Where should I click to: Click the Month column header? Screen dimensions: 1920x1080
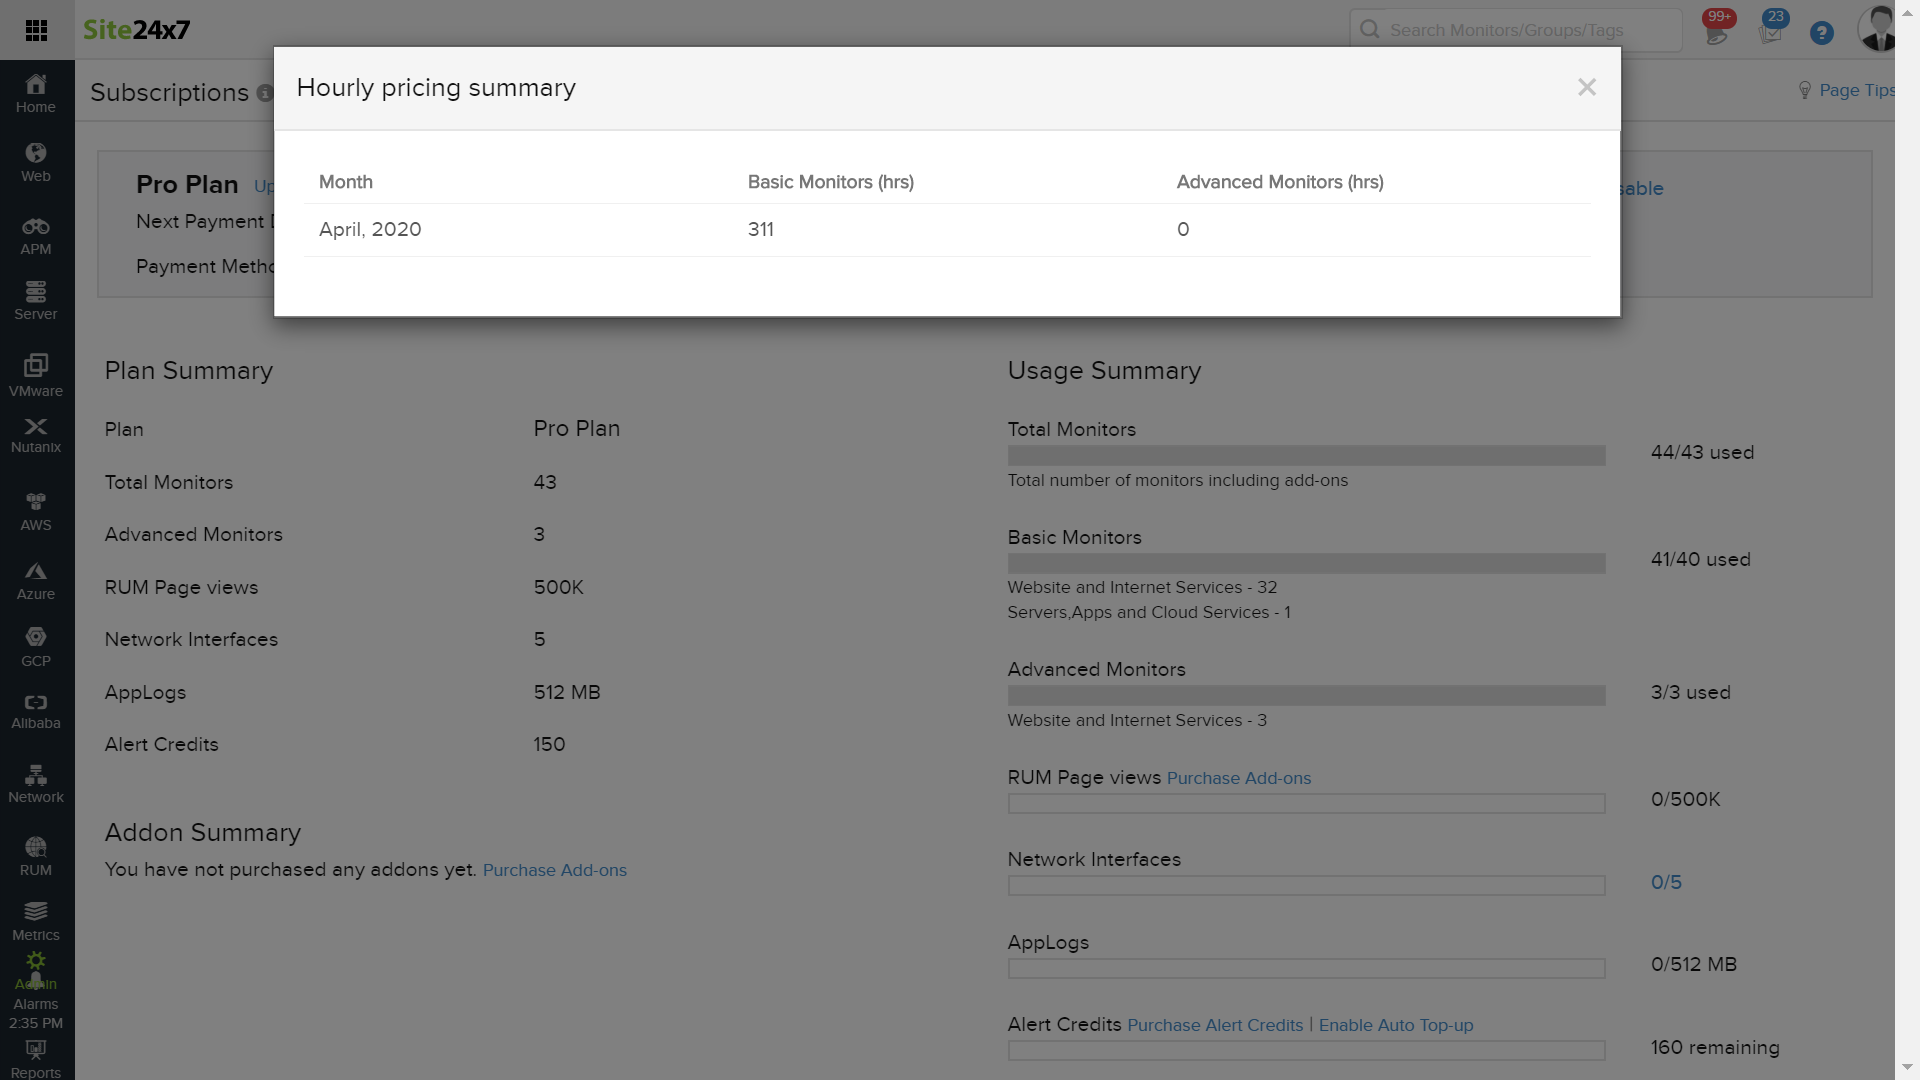[346, 182]
